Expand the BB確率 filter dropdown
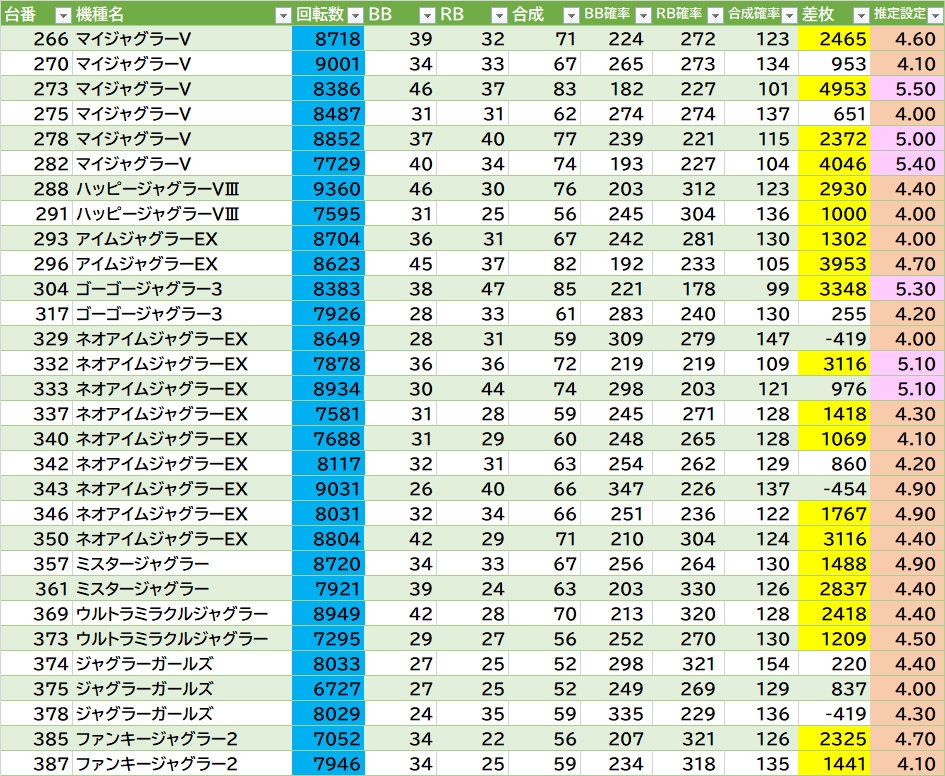This screenshot has height=776, width=945. point(643,15)
